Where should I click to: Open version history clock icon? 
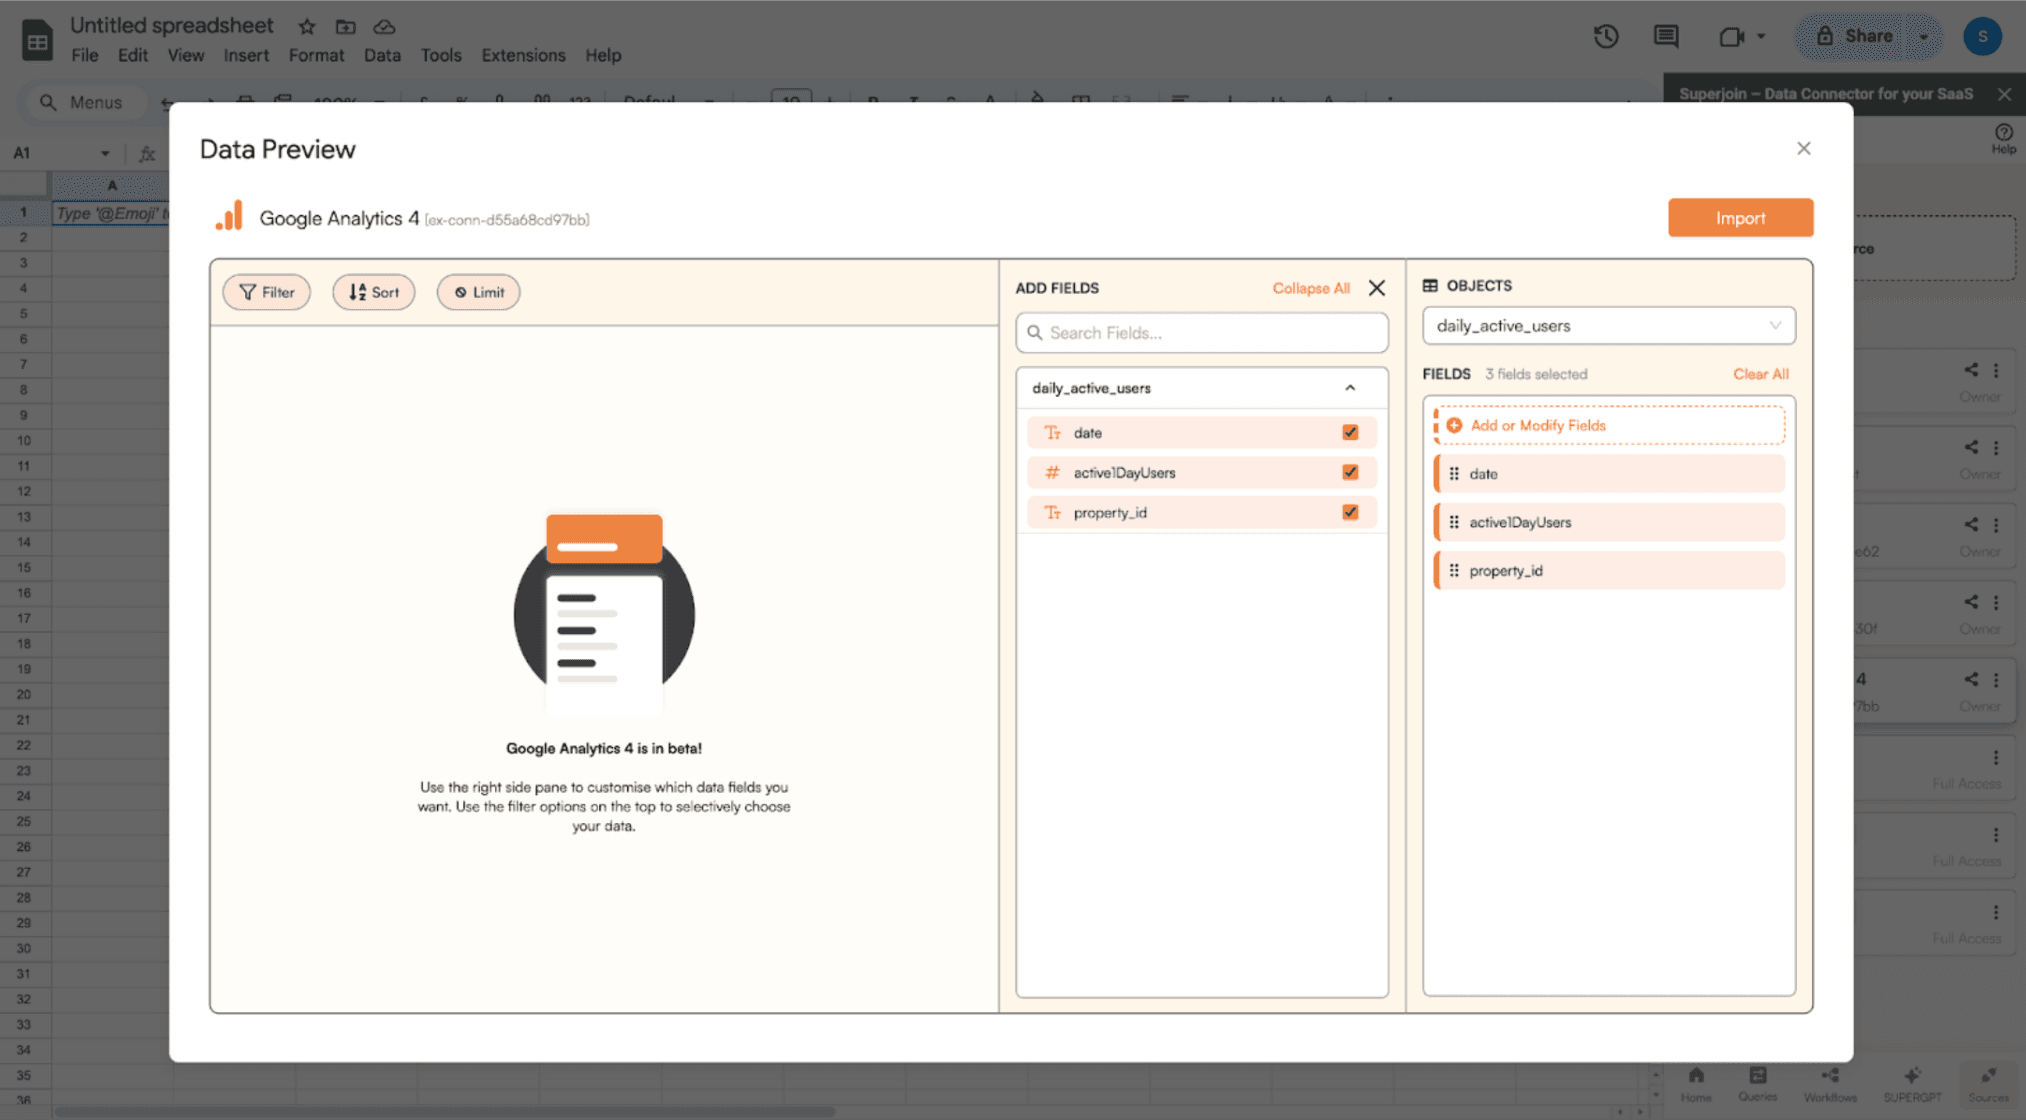(1606, 37)
